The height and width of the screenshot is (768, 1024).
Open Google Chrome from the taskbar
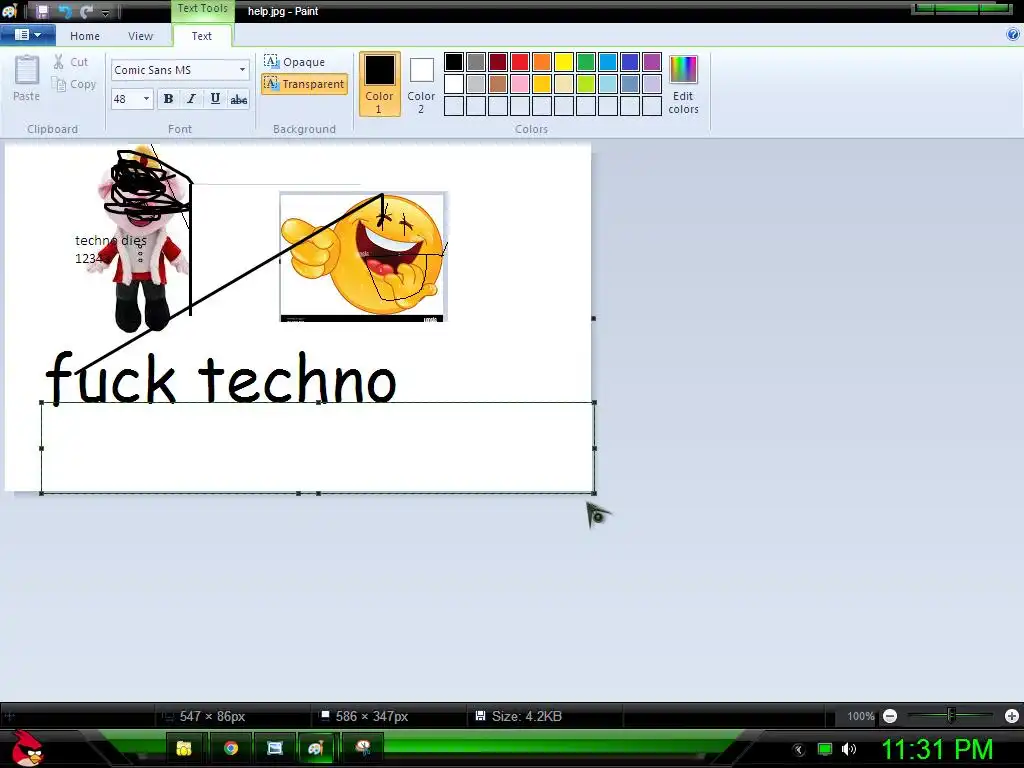coord(231,748)
